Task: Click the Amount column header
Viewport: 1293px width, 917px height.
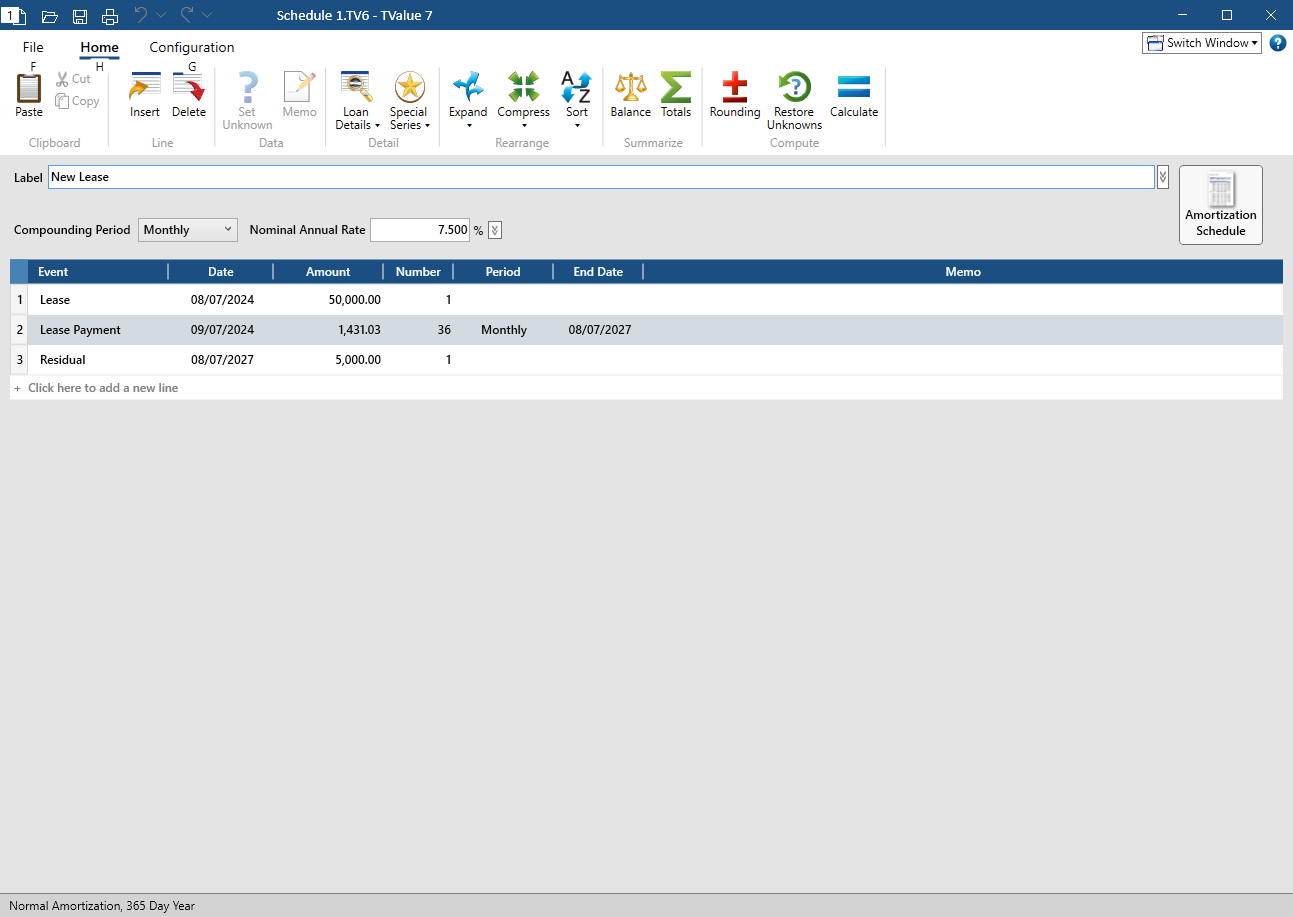Action: [328, 272]
